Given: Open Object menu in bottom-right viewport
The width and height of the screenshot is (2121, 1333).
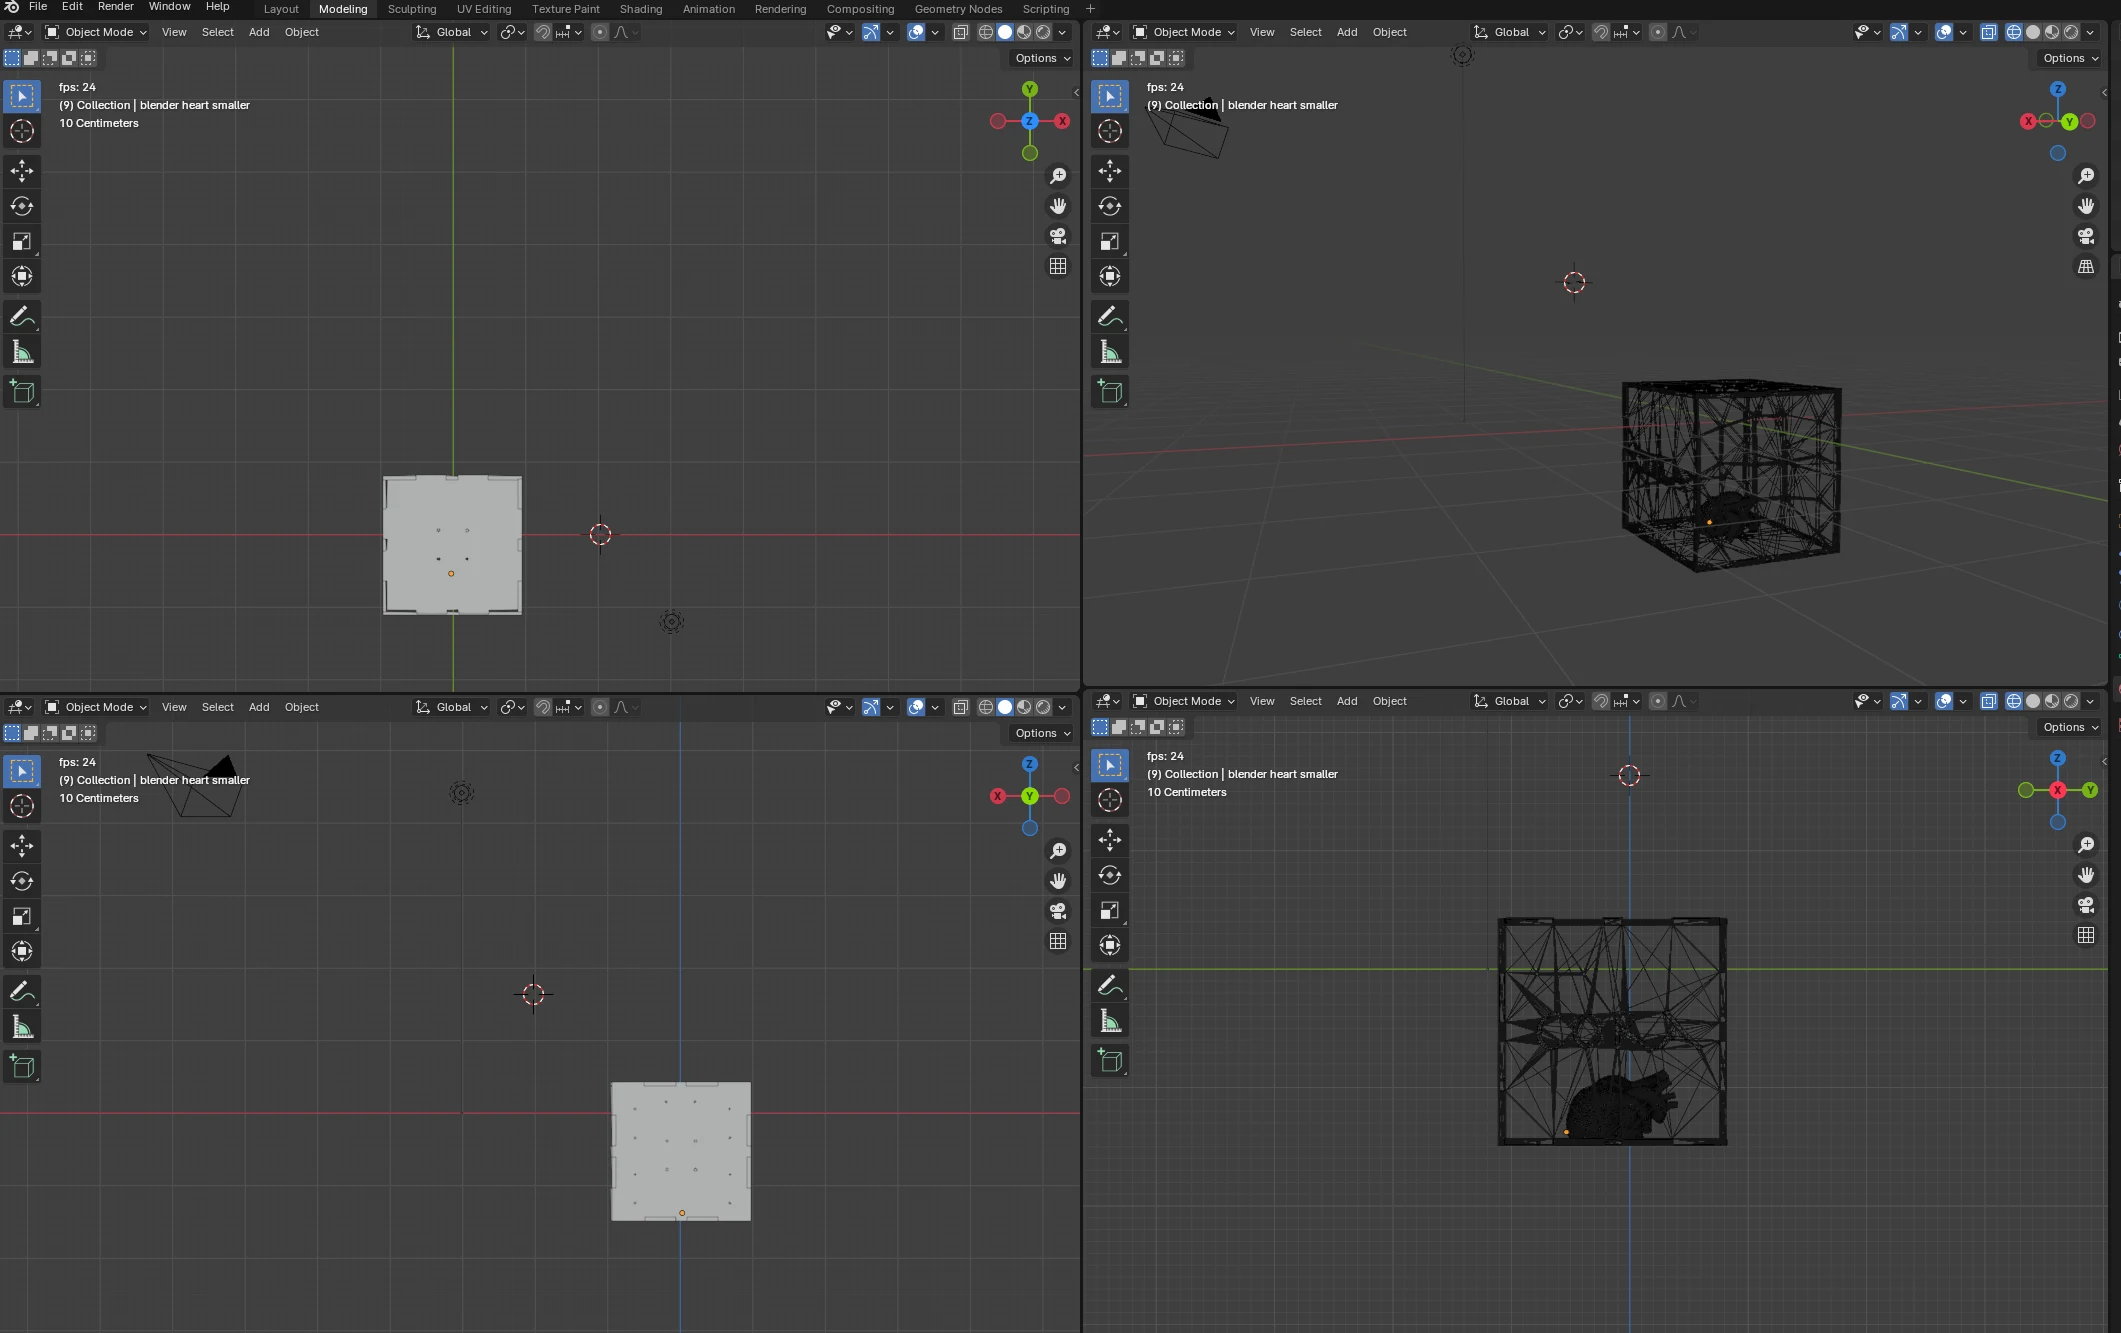Looking at the screenshot, I should pyautogui.click(x=1389, y=701).
